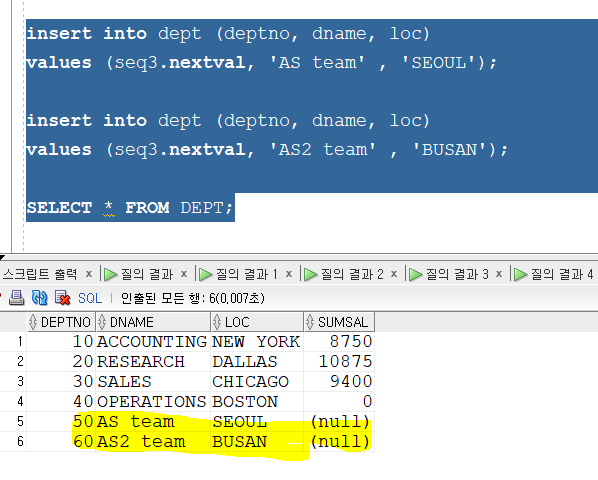Image resolution: width=598 pixels, height=480 pixels.
Task: Select row number 3 in the result grid
Action: click(13, 382)
